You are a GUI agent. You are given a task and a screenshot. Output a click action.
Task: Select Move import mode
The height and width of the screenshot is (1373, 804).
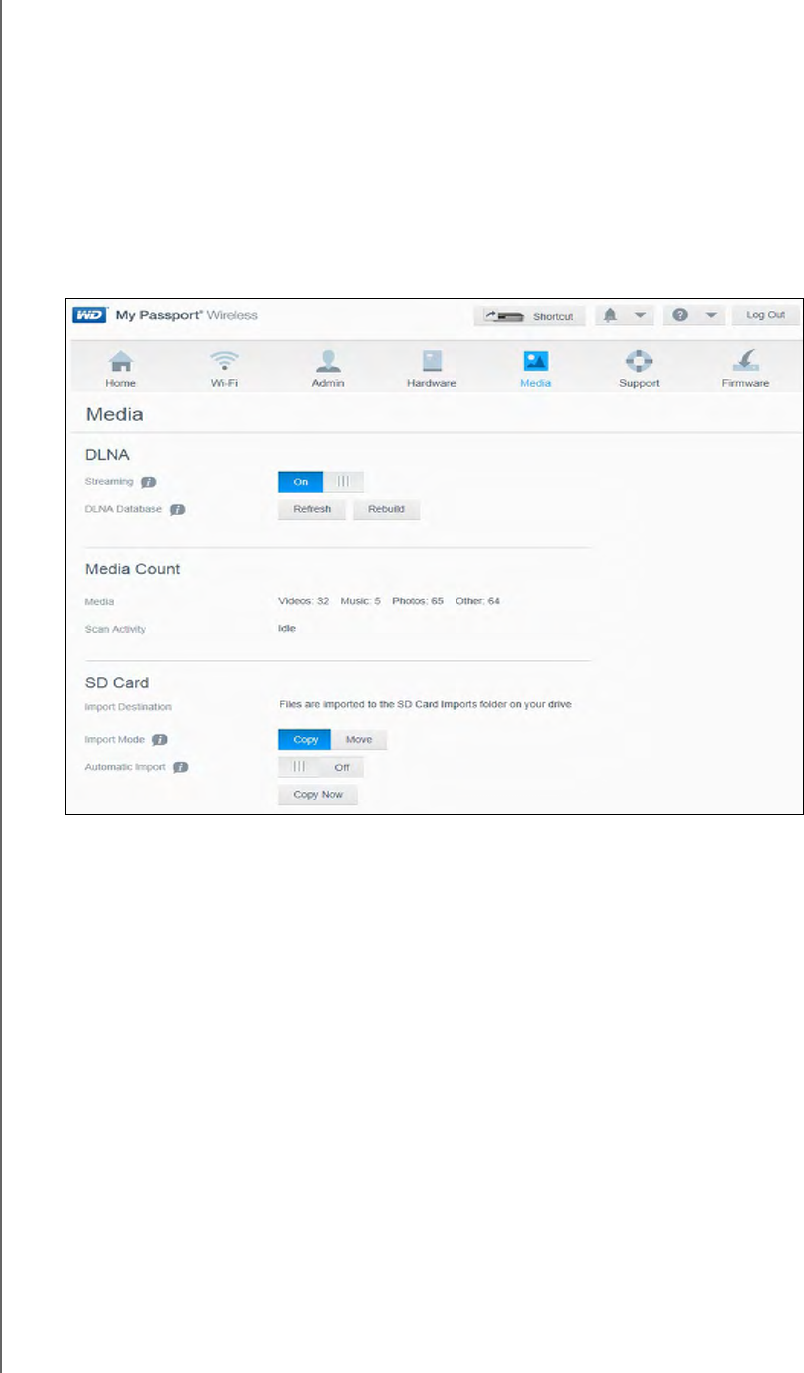(358, 740)
